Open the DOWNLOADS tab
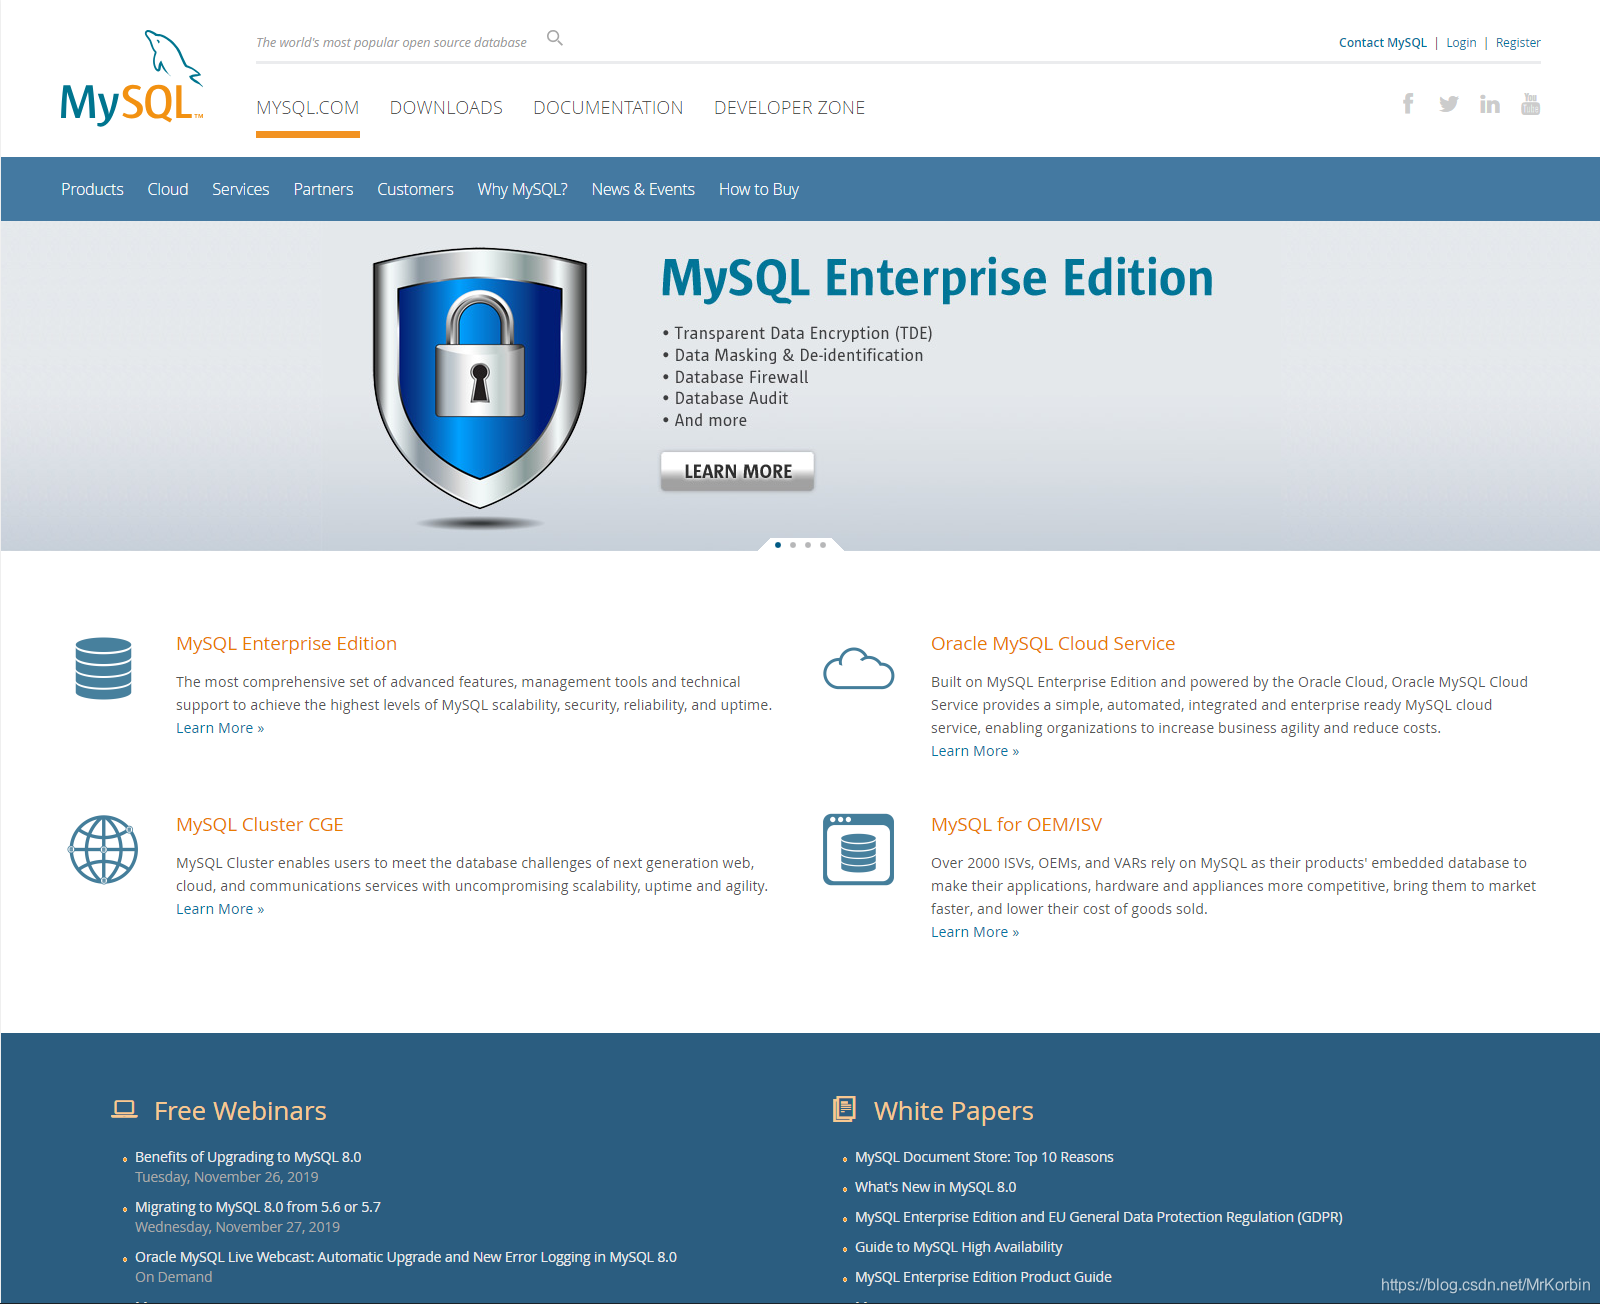This screenshot has width=1600, height=1304. coord(446,108)
